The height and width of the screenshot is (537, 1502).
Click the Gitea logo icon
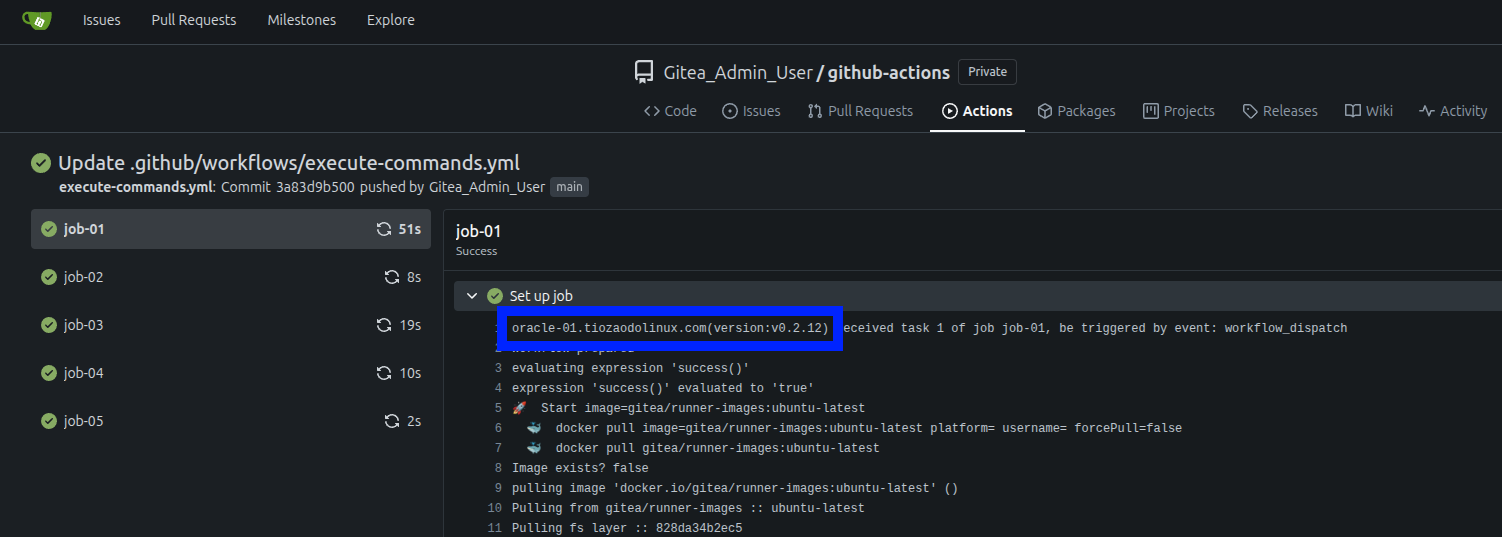point(37,20)
